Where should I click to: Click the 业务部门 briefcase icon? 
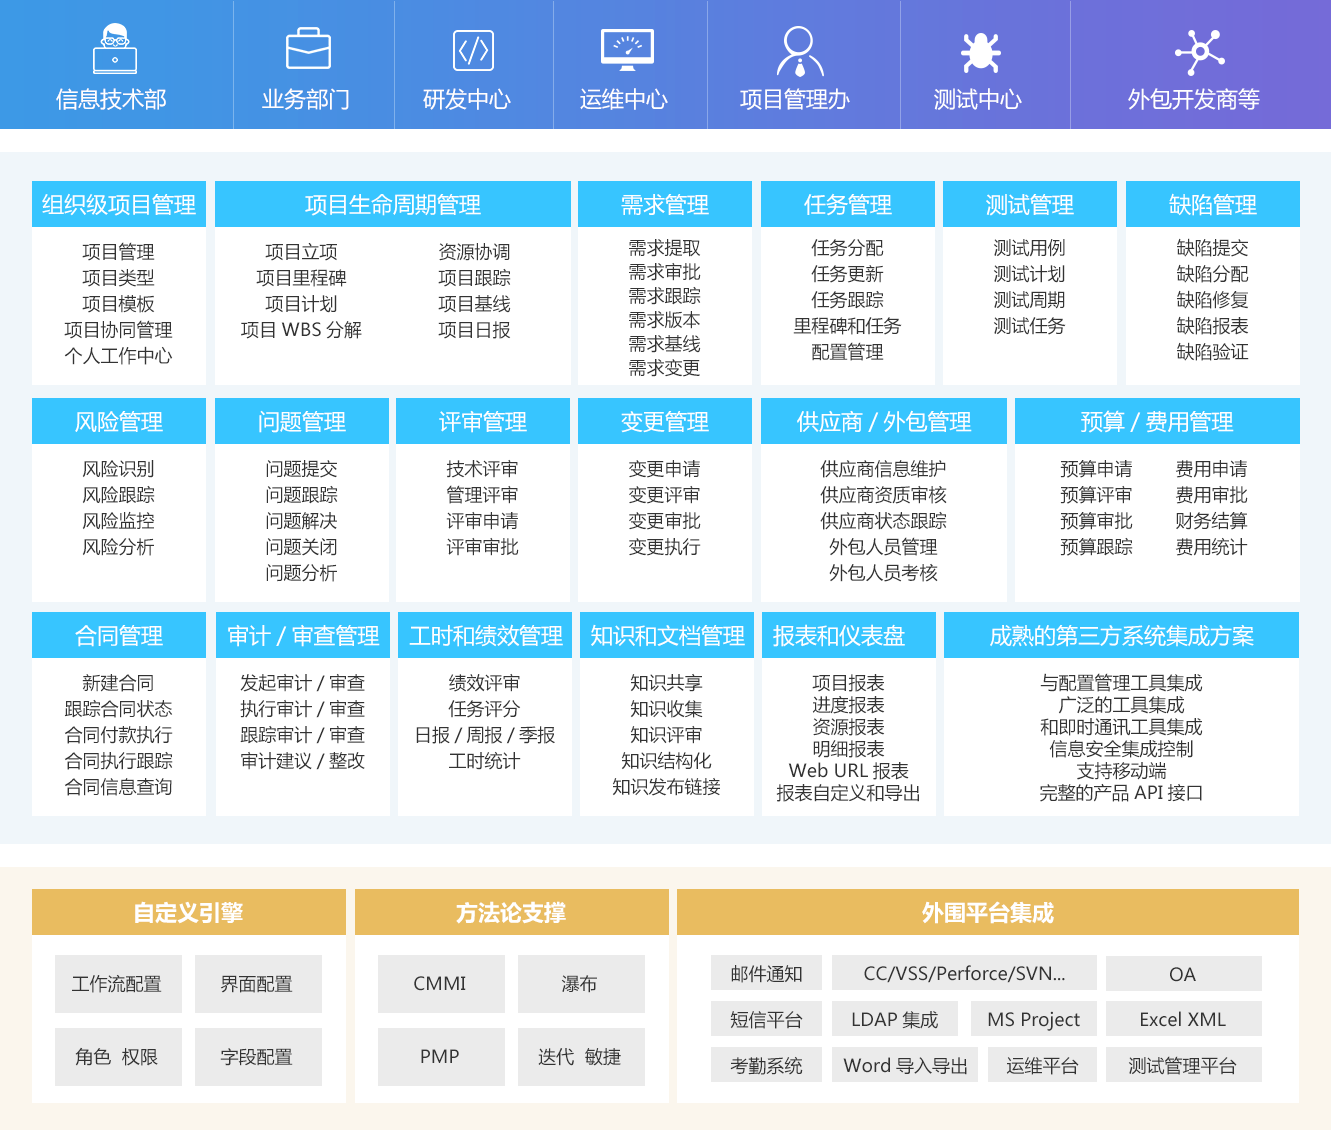point(308,49)
